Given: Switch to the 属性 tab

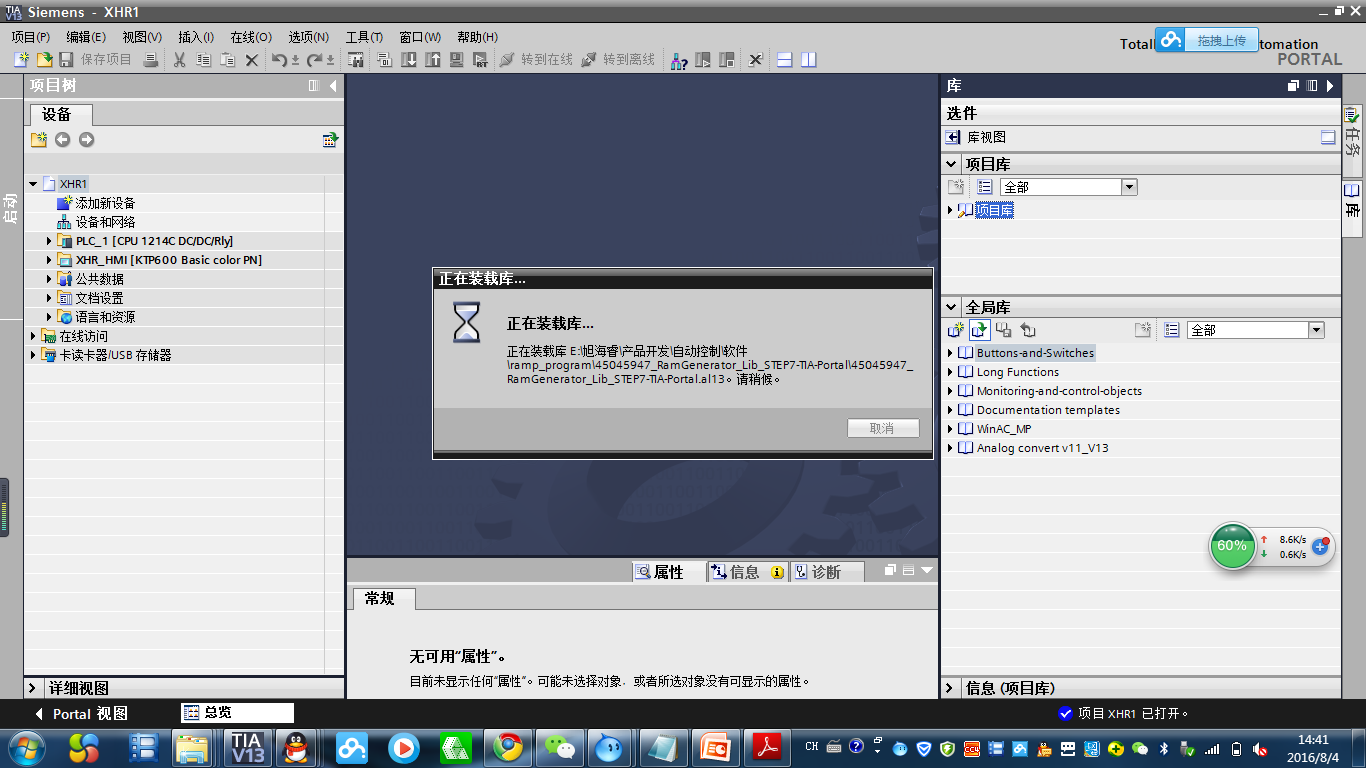Looking at the screenshot, I should 669,572.
